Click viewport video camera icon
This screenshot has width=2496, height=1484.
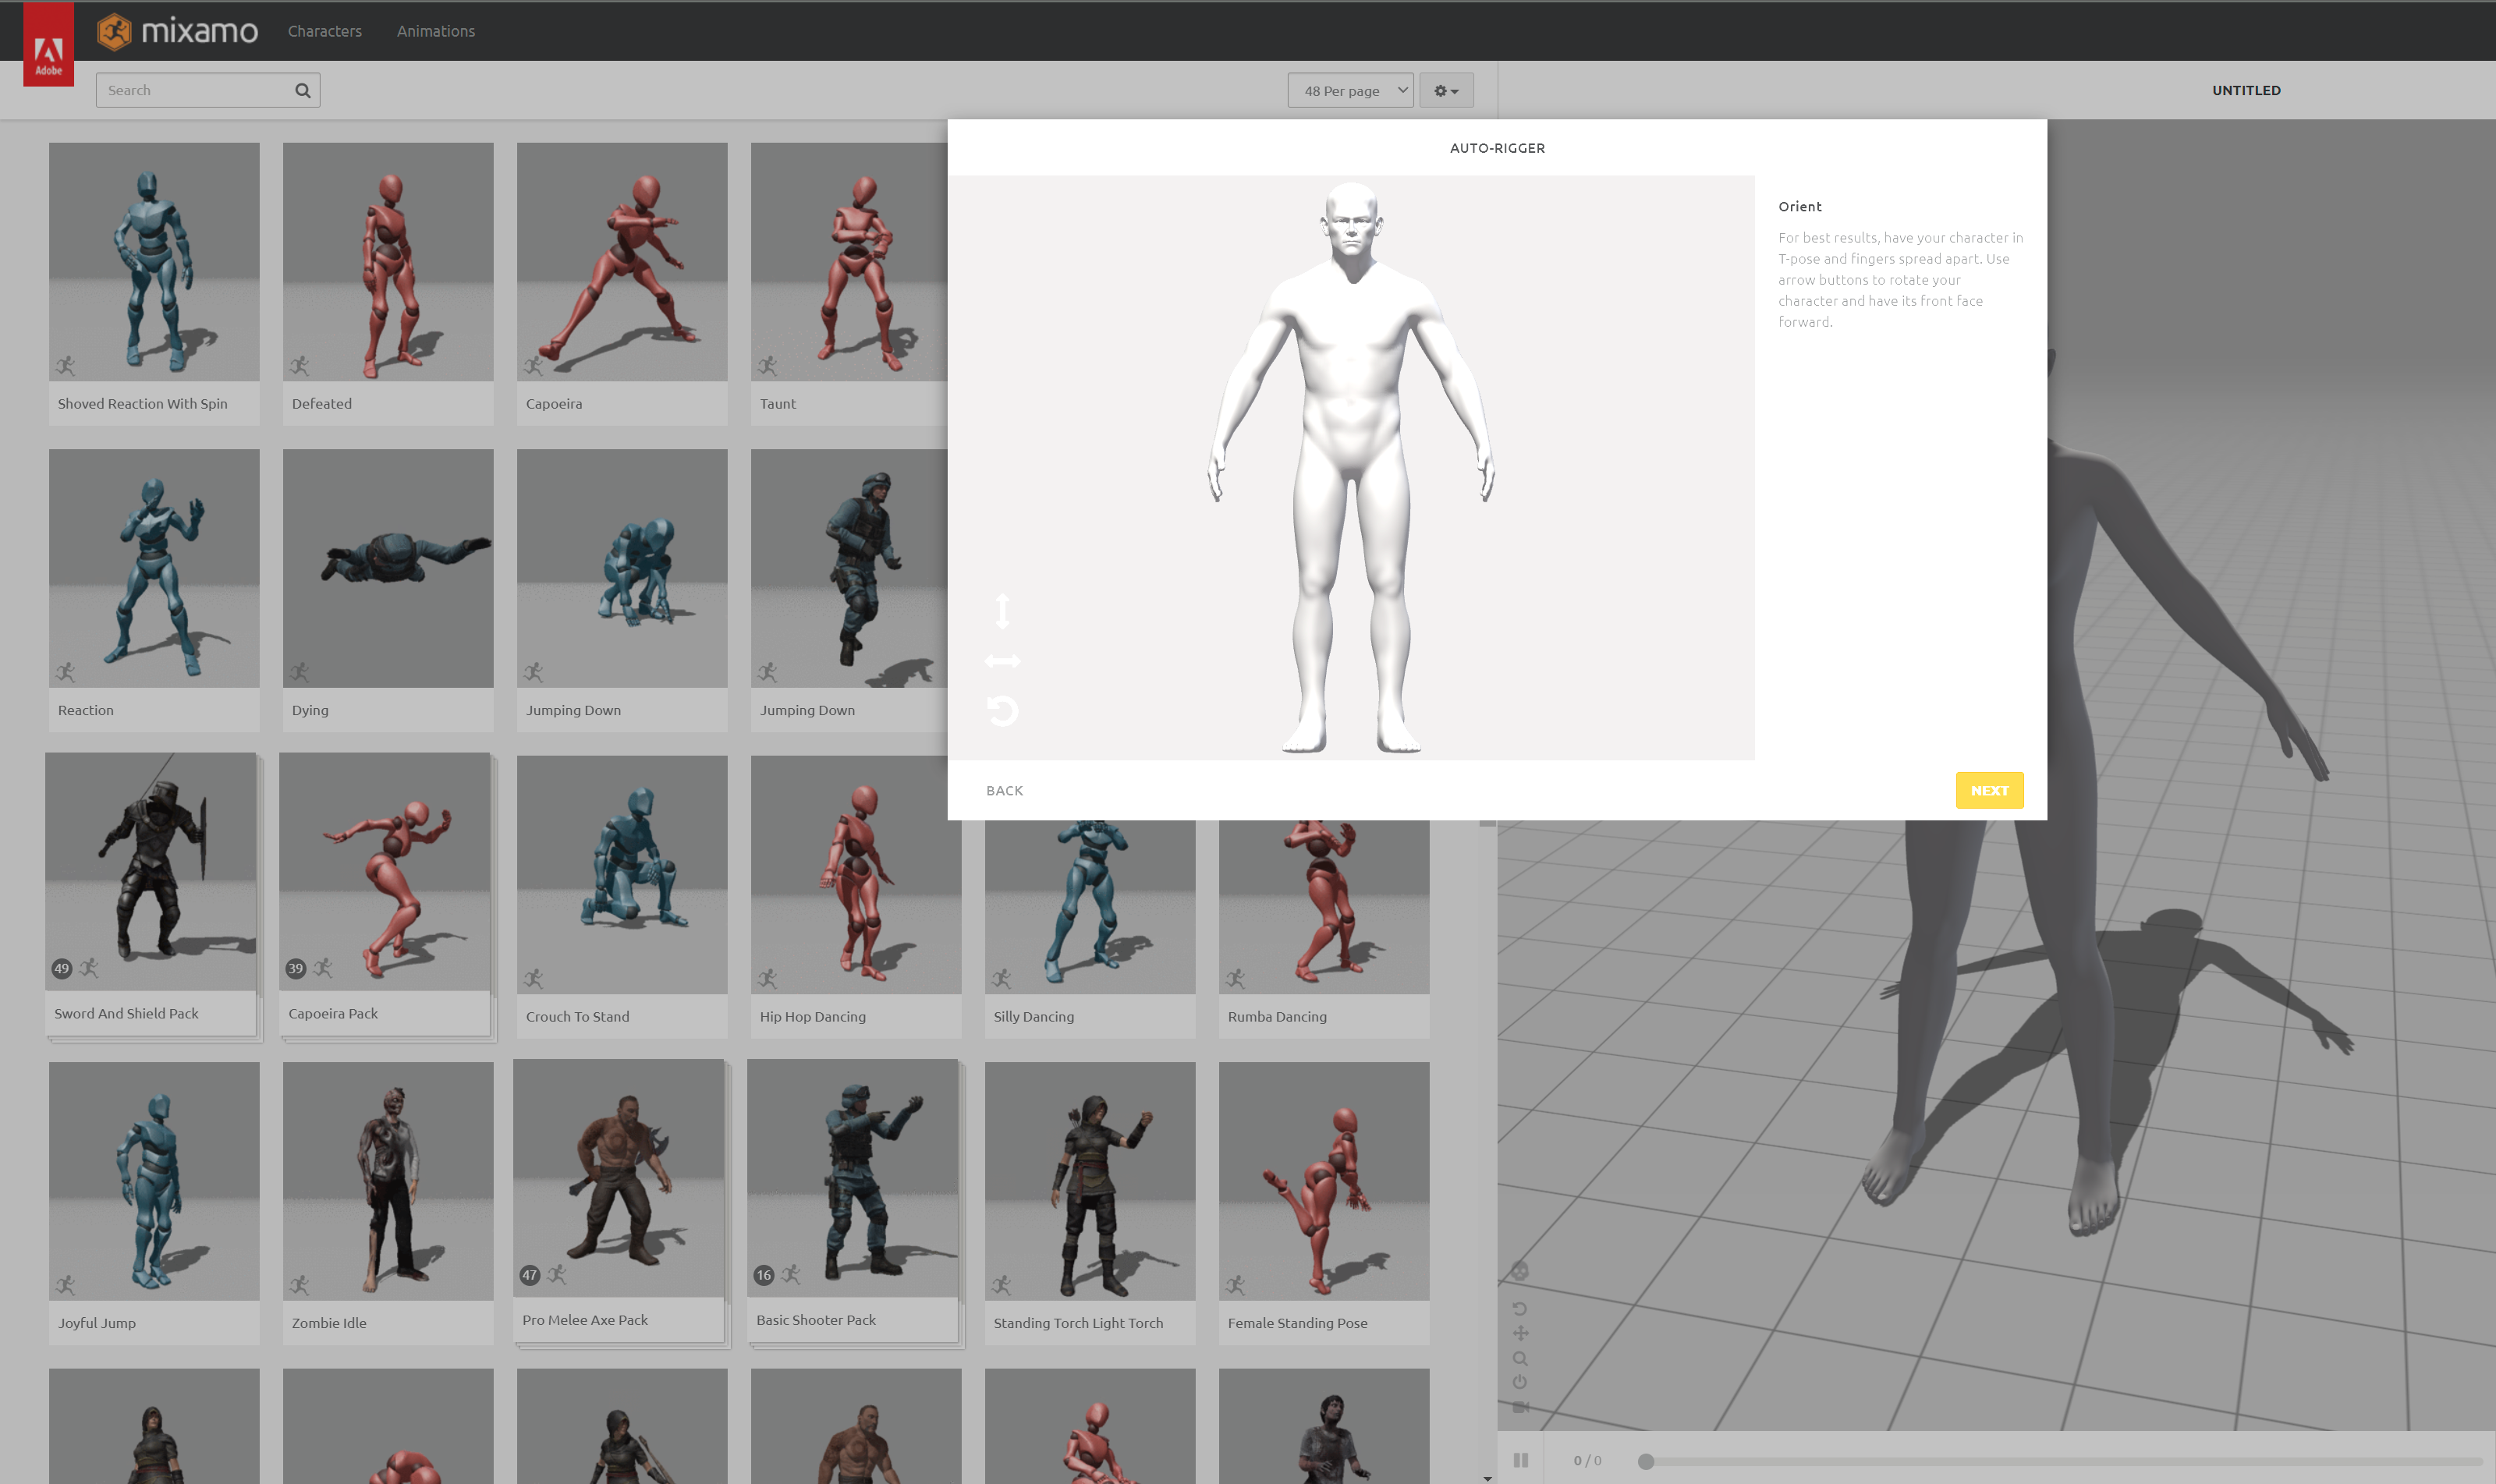tap(1520, 1407)
